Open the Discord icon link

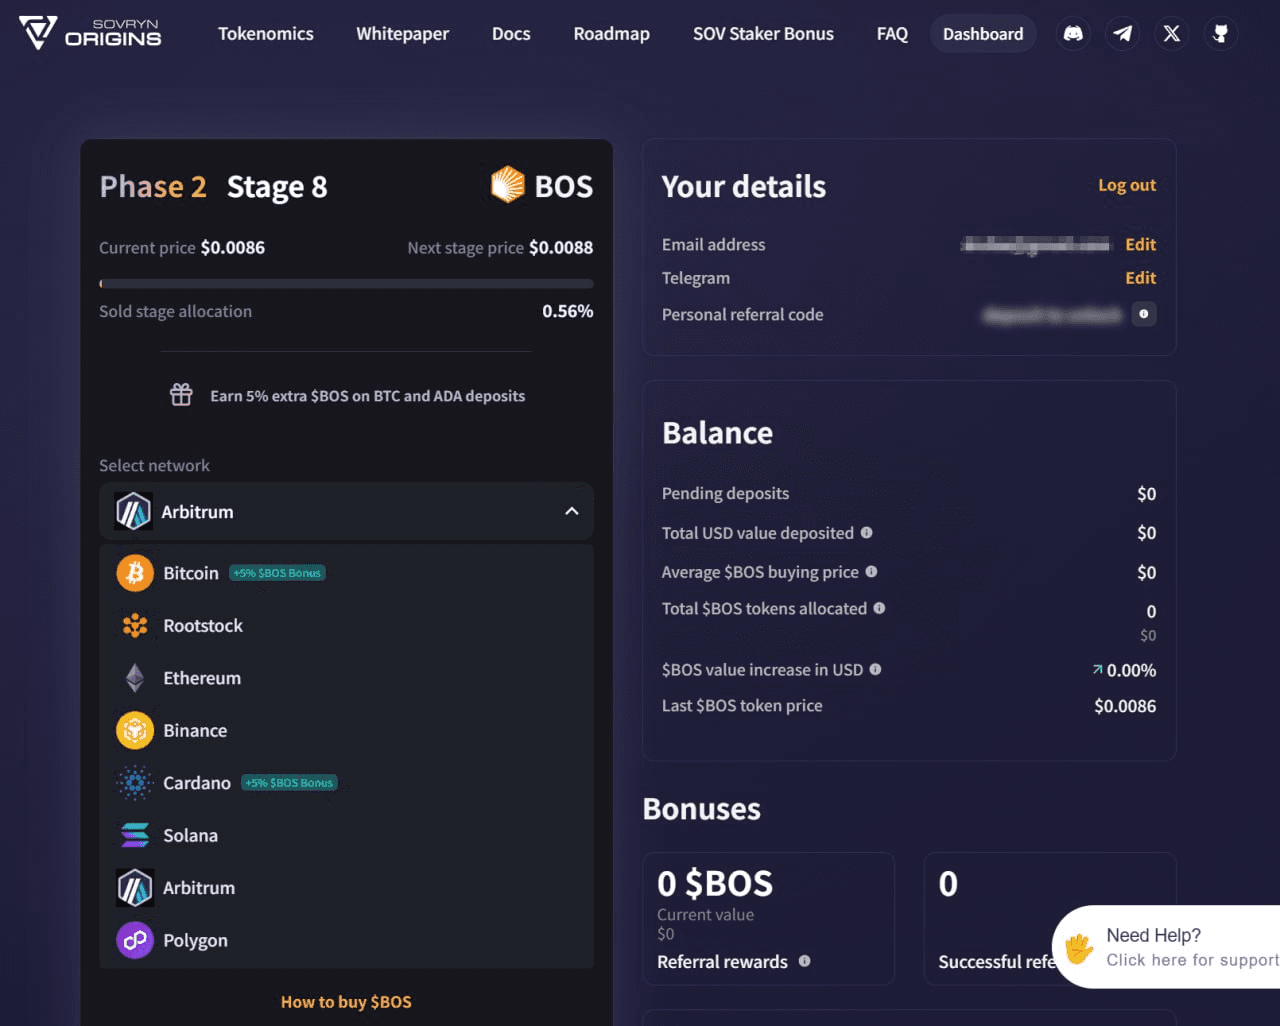click(1073, 34)
